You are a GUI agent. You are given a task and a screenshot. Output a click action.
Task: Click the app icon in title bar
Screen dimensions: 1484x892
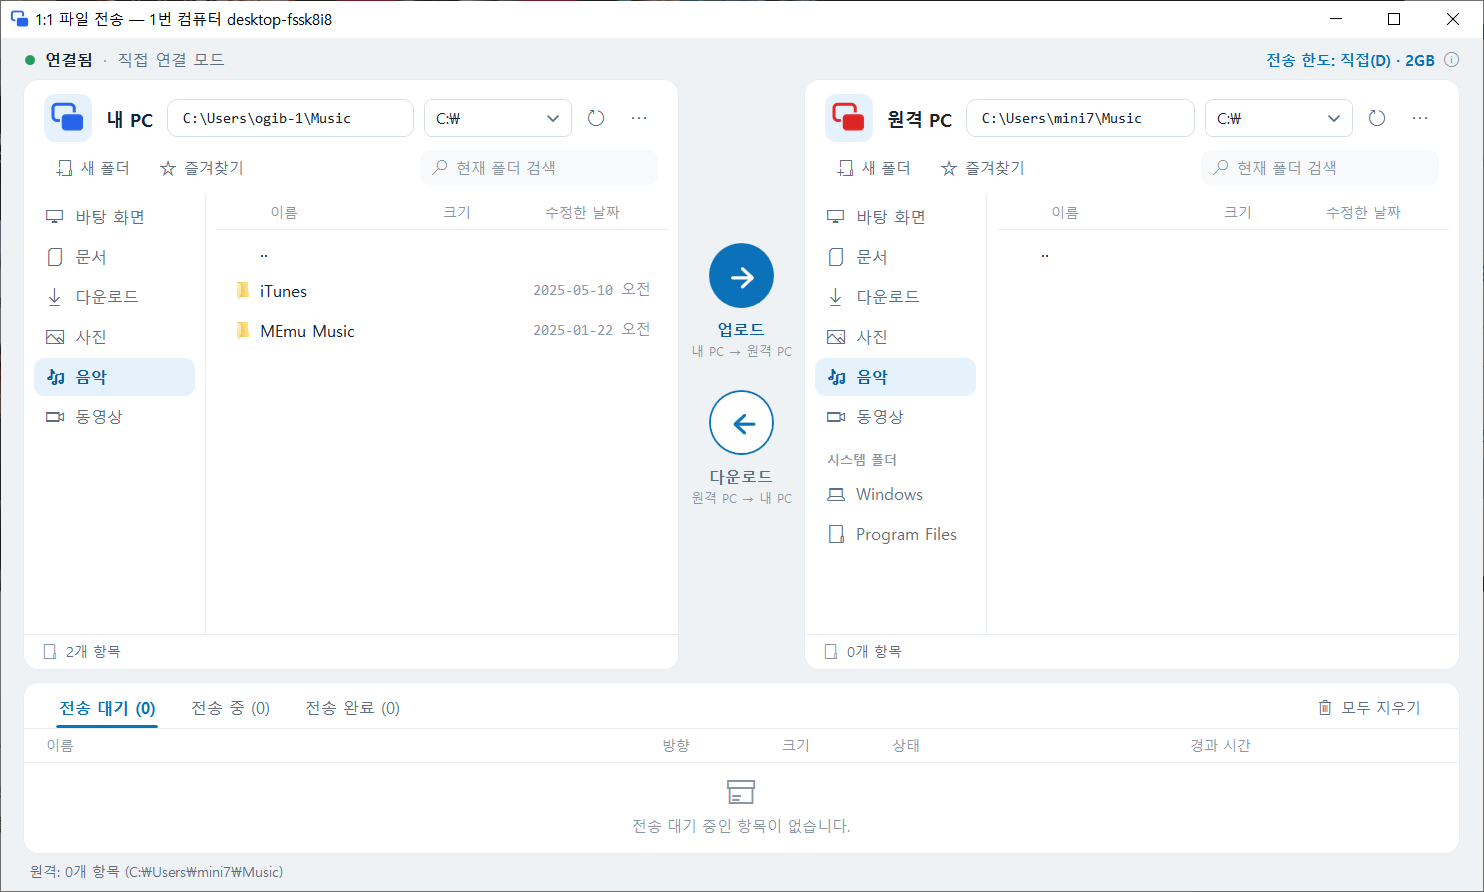[x=19, y=19]
